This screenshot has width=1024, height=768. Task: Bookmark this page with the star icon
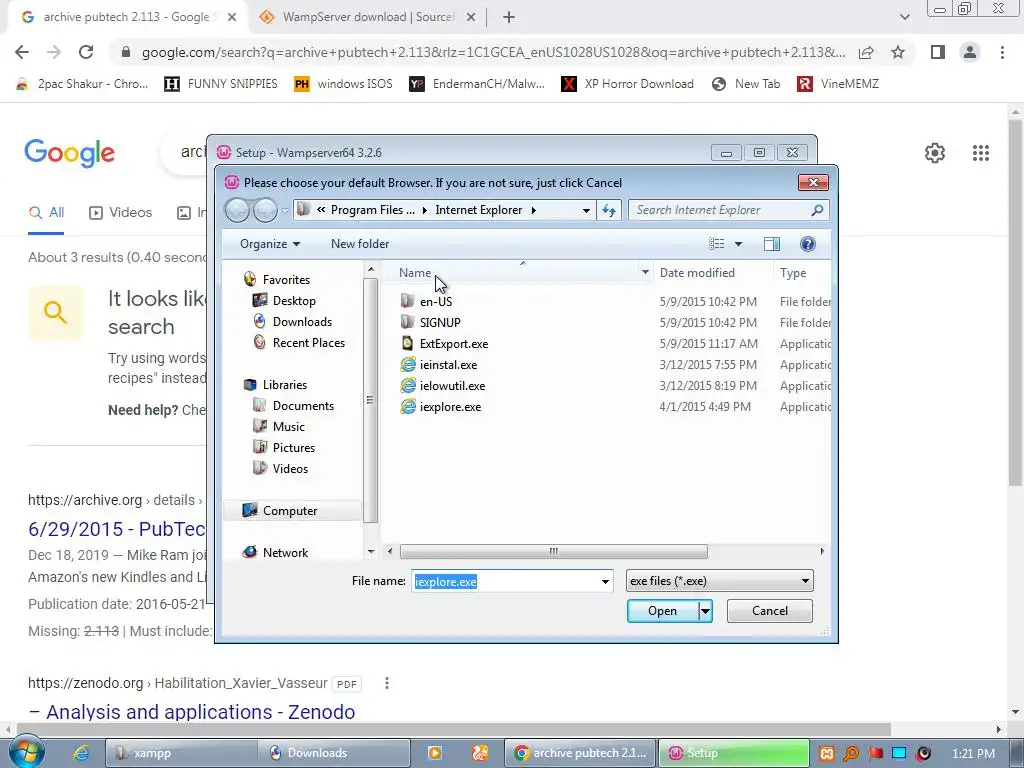[x=898, y=52]
